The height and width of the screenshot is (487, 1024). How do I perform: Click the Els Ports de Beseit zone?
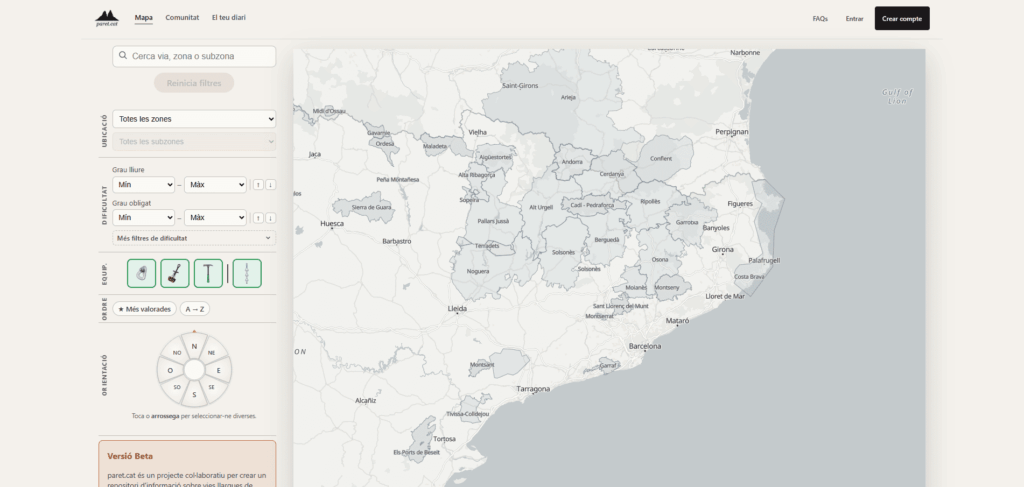pos(417,452)
